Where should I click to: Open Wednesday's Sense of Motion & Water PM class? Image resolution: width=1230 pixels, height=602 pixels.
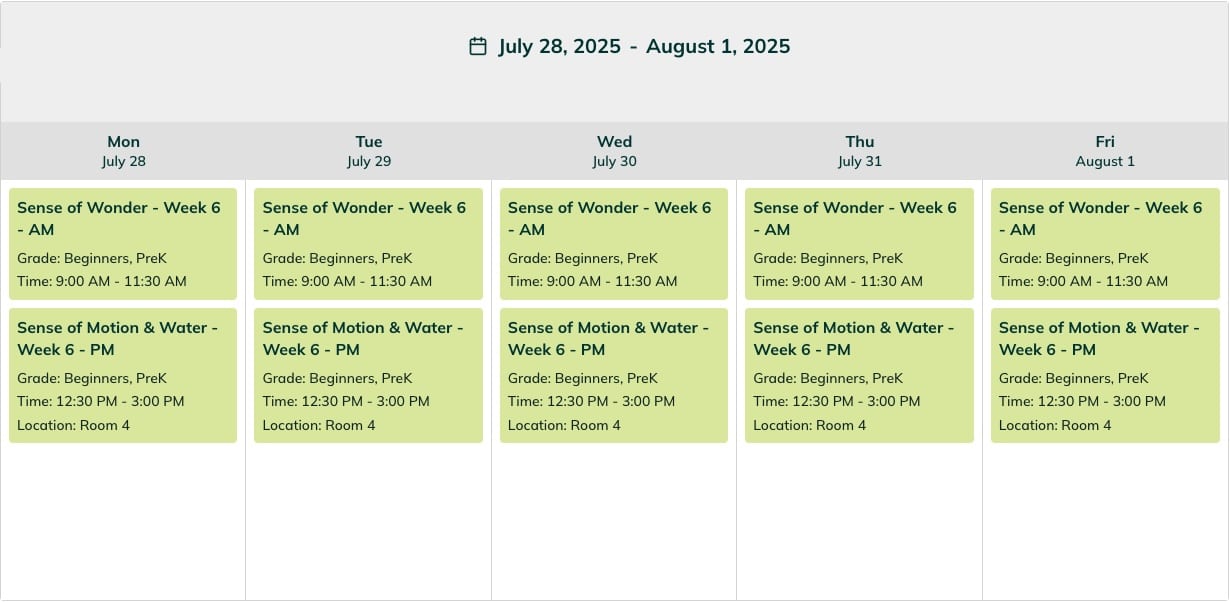click(614, 376)
